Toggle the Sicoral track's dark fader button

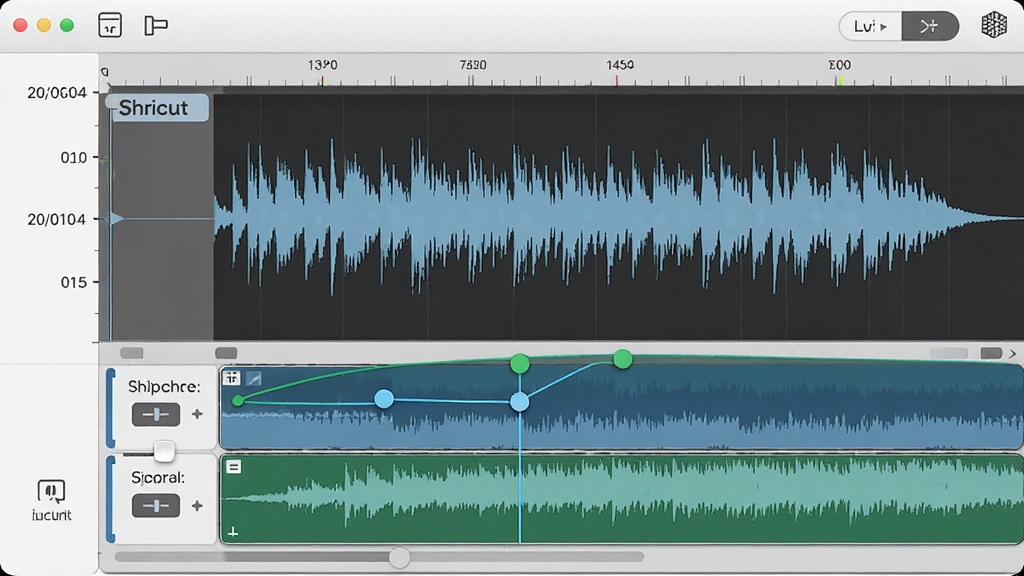coord(156,505)
